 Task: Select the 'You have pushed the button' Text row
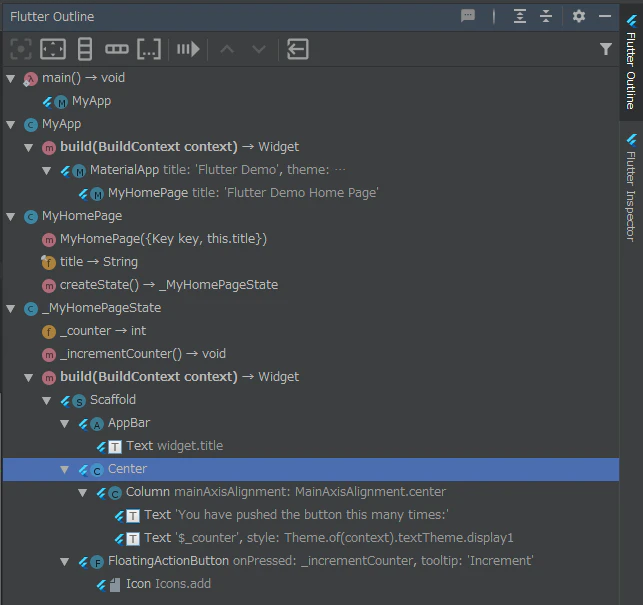click(310, 515)
